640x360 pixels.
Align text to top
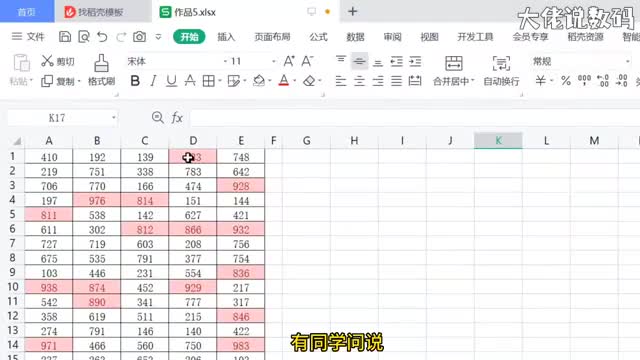(341, 60)
